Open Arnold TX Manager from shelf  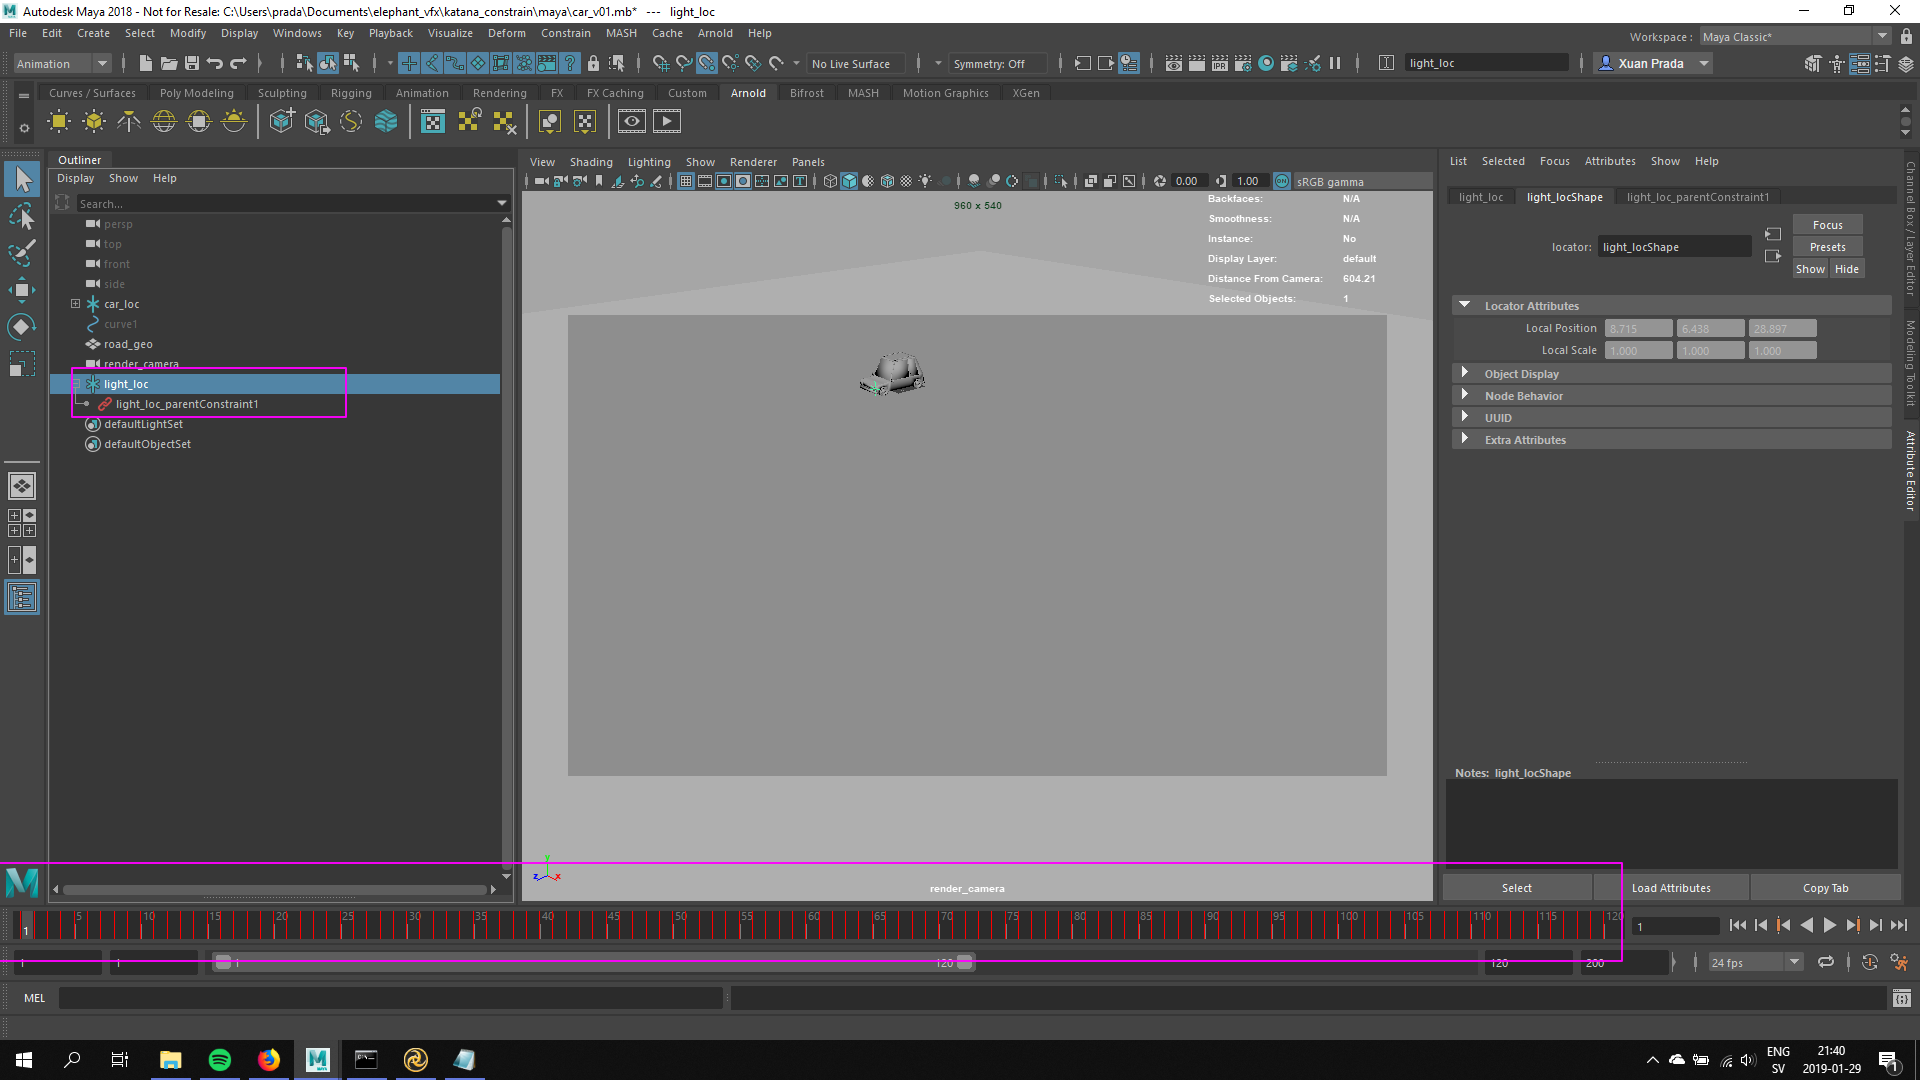(x=433, y=122)
